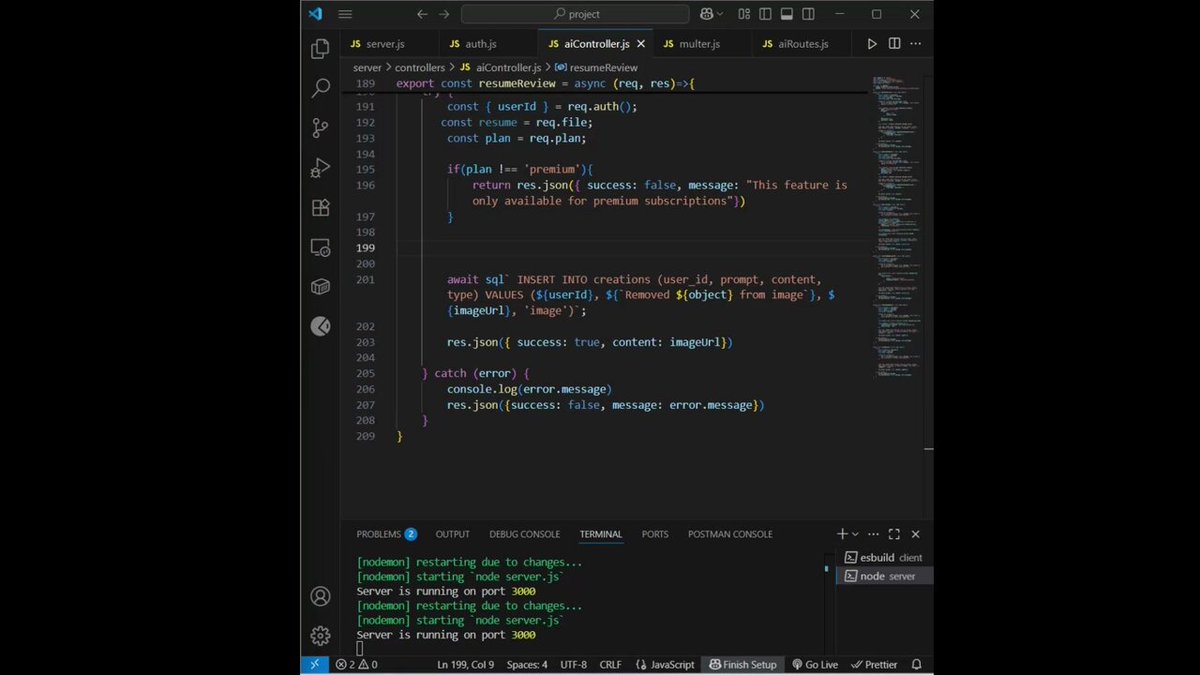Click the server breadcrumb
Screen dimensions: 1200x675
coord(367,68)
